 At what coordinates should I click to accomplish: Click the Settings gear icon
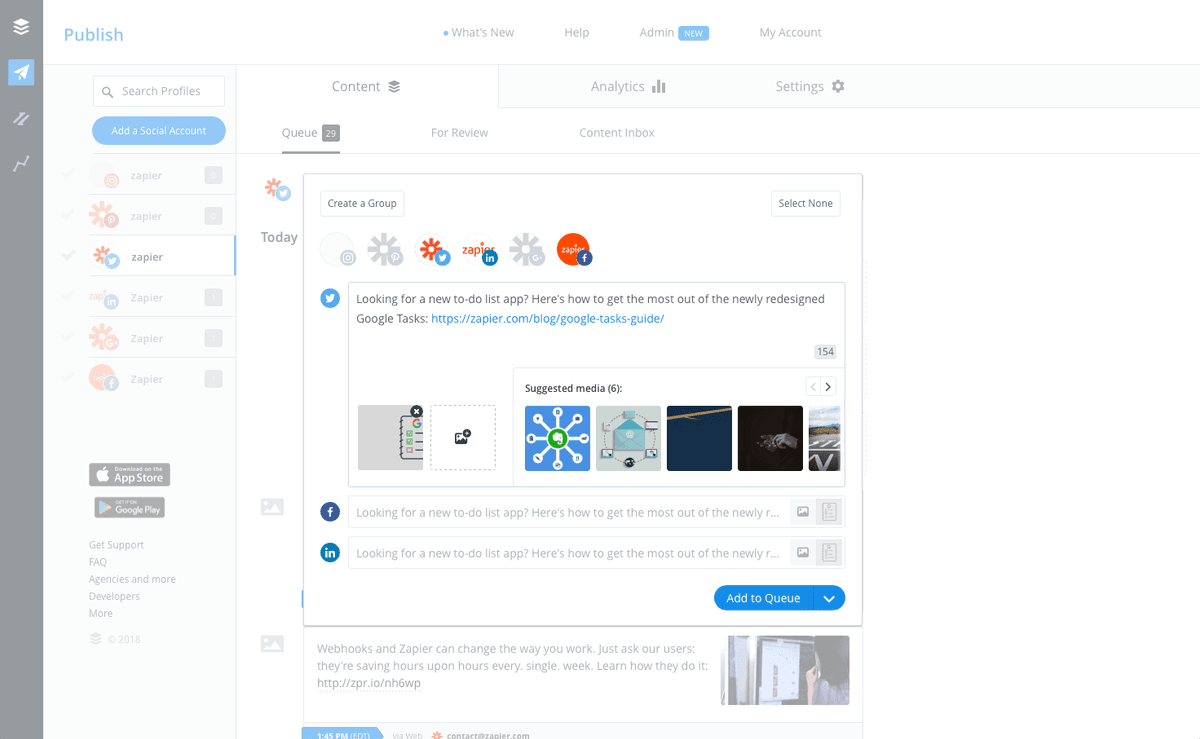pyautogui.click(x=838, y=86)
